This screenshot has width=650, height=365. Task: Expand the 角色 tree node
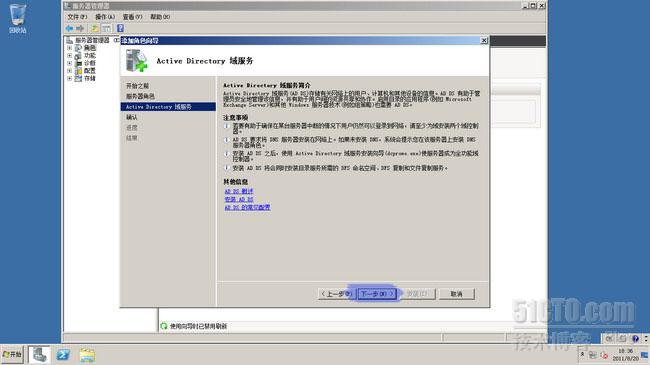click(x=70, y=48)
